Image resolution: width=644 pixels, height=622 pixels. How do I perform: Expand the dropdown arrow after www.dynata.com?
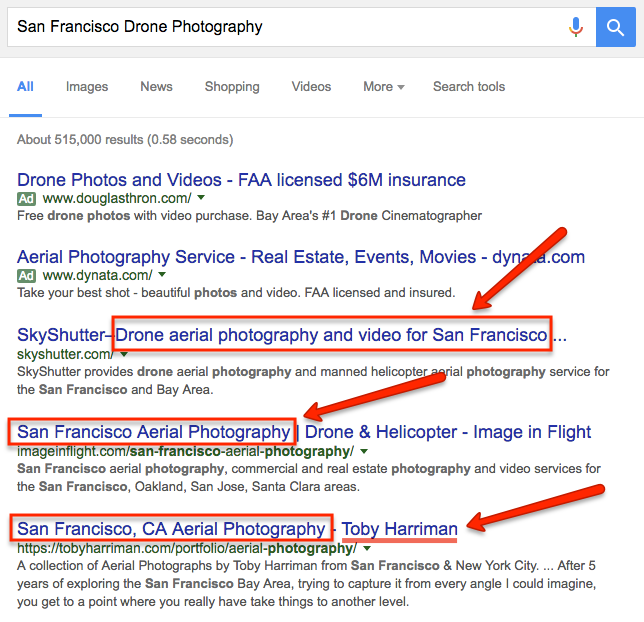[x=162, y=274]
